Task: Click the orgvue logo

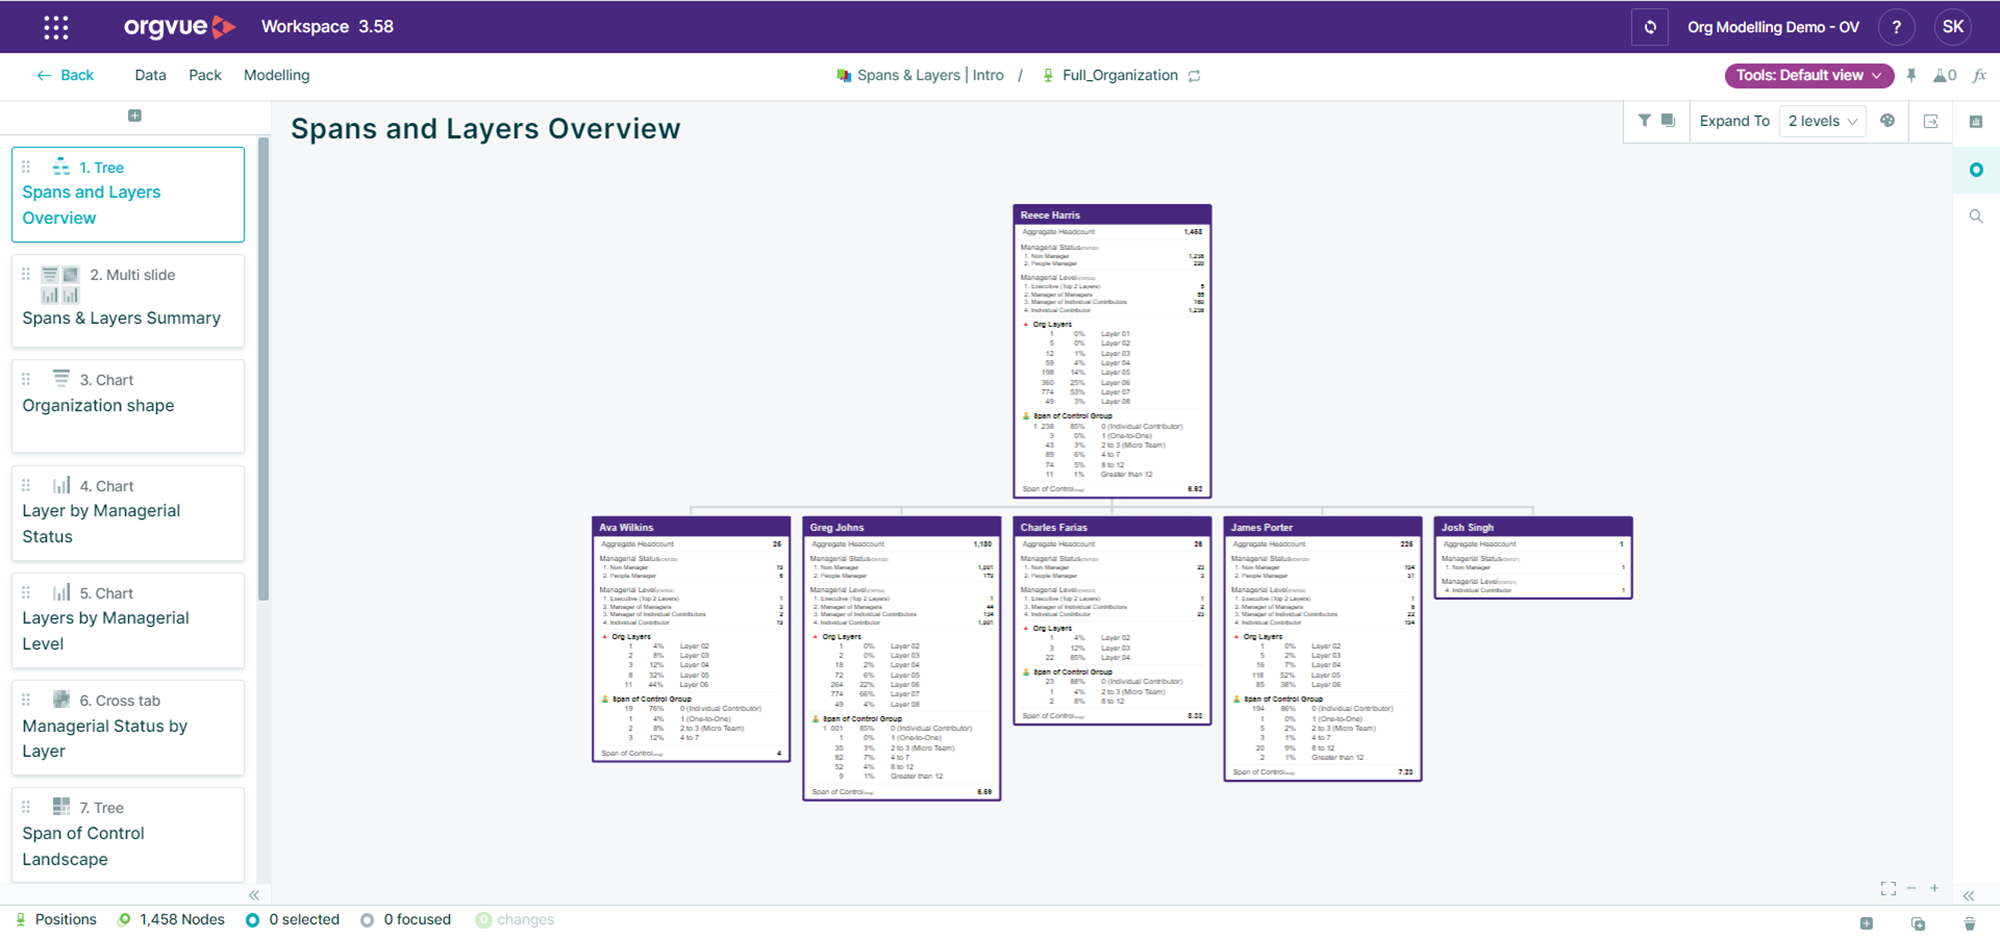Action: (x=179, y=27)
